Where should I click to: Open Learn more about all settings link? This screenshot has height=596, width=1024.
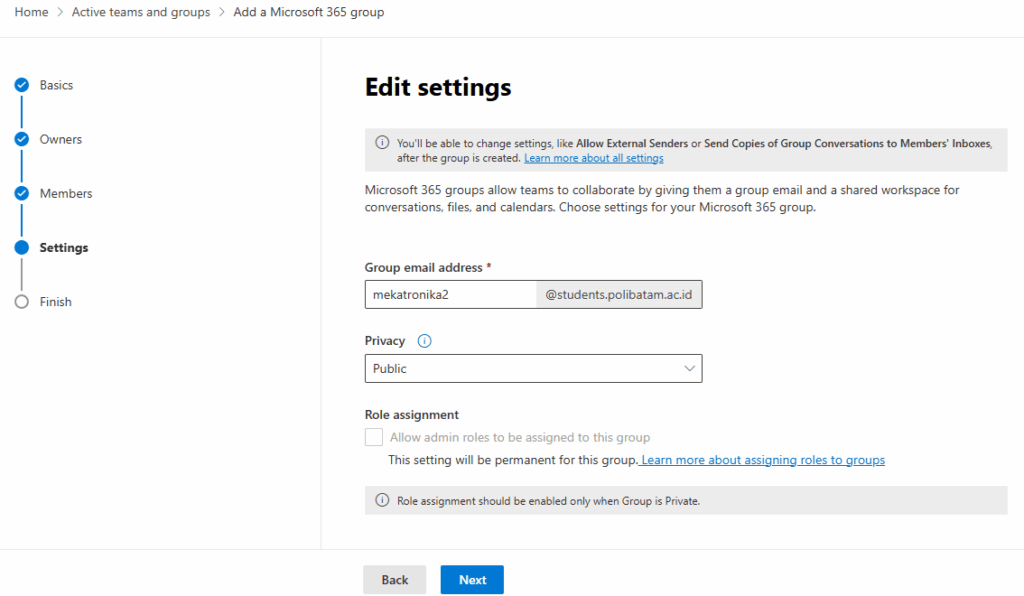click(x=593, y=158)
